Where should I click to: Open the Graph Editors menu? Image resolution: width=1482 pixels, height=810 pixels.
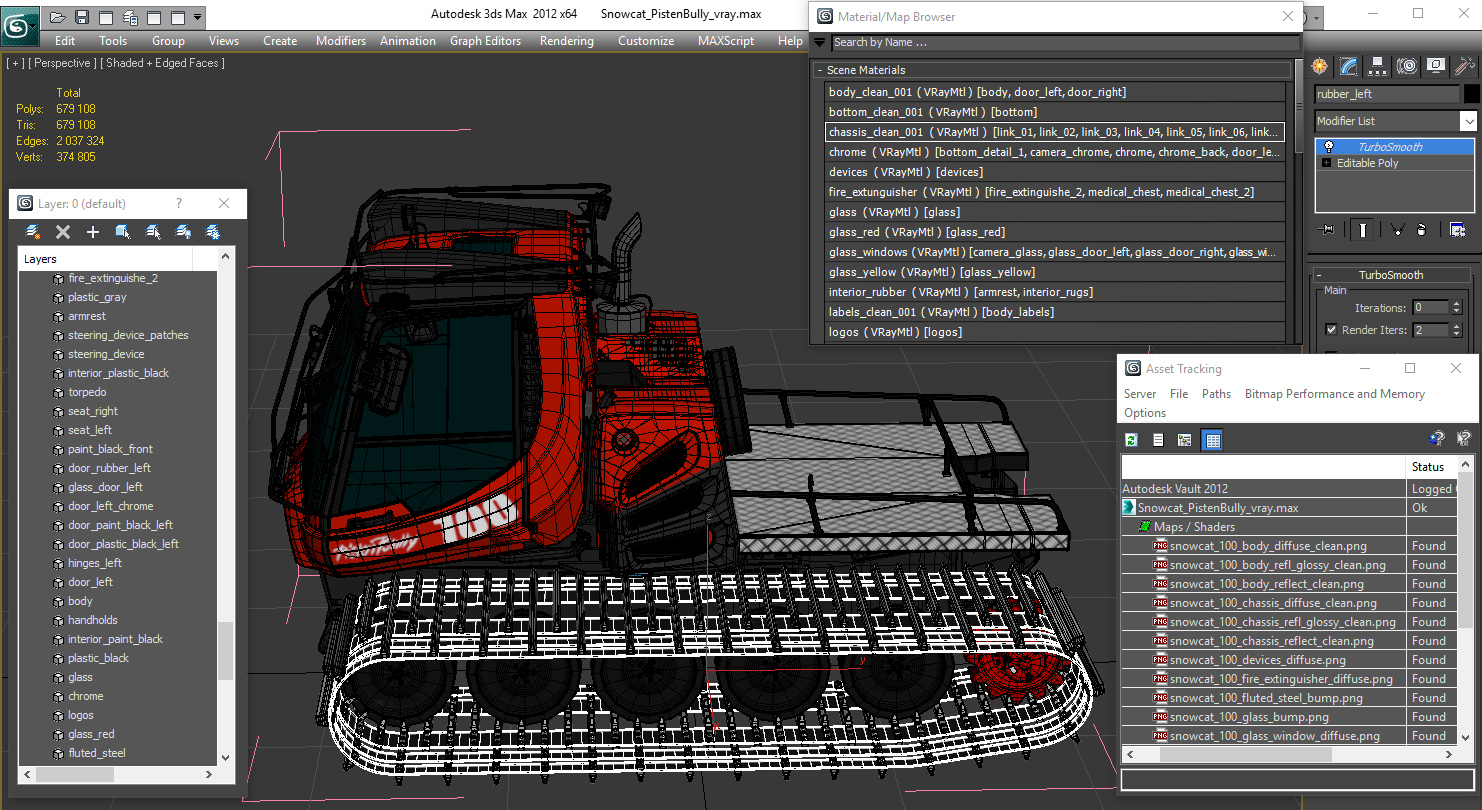[x=485, y=41]
